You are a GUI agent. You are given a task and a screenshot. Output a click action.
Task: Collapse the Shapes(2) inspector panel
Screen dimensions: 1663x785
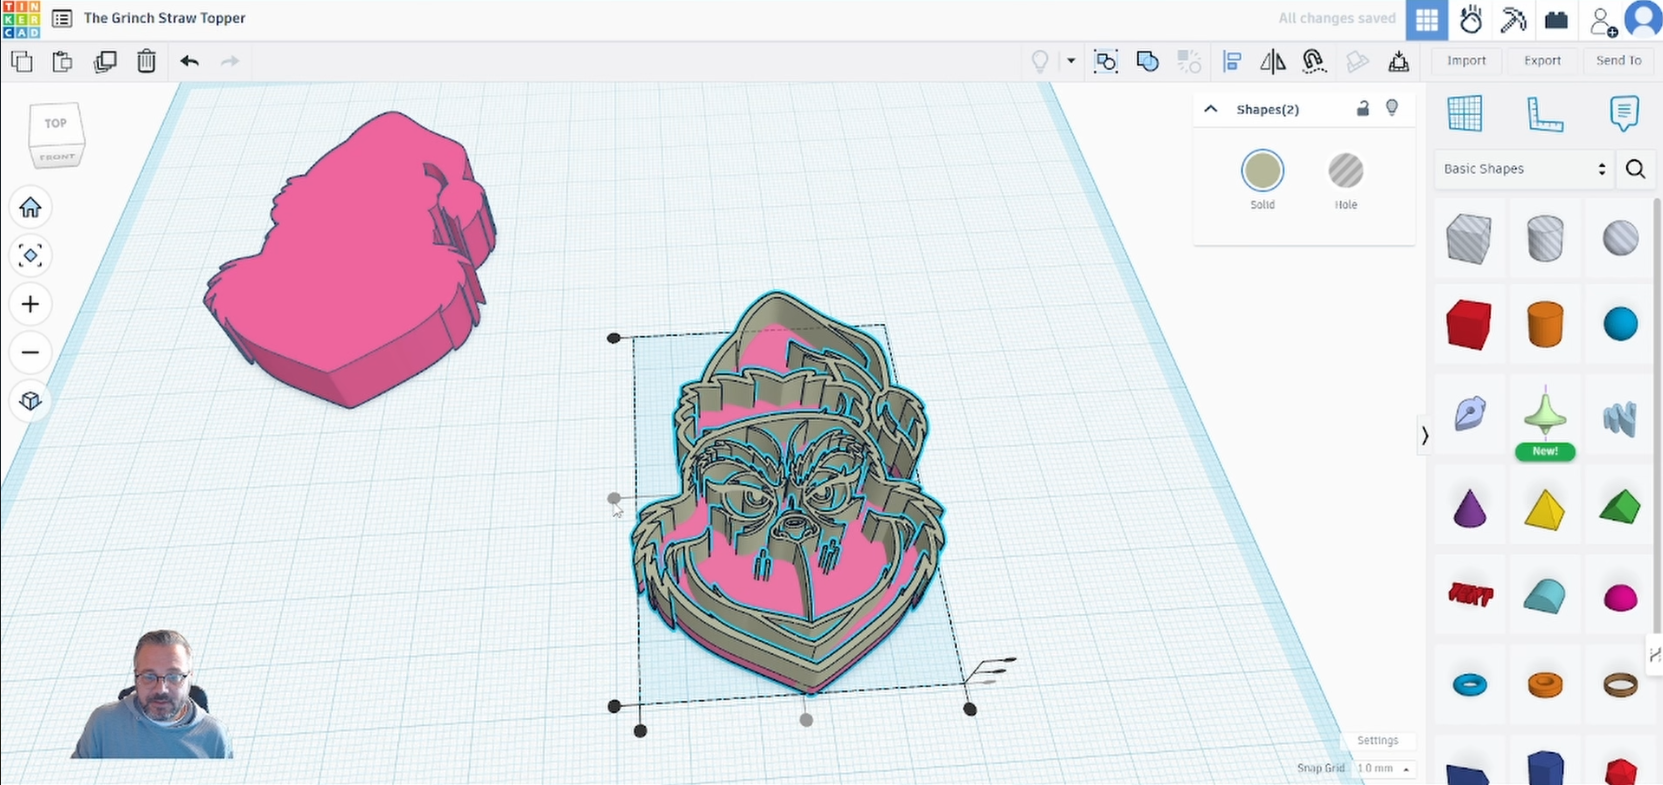pyautogui.click(x=1211, y=109)
